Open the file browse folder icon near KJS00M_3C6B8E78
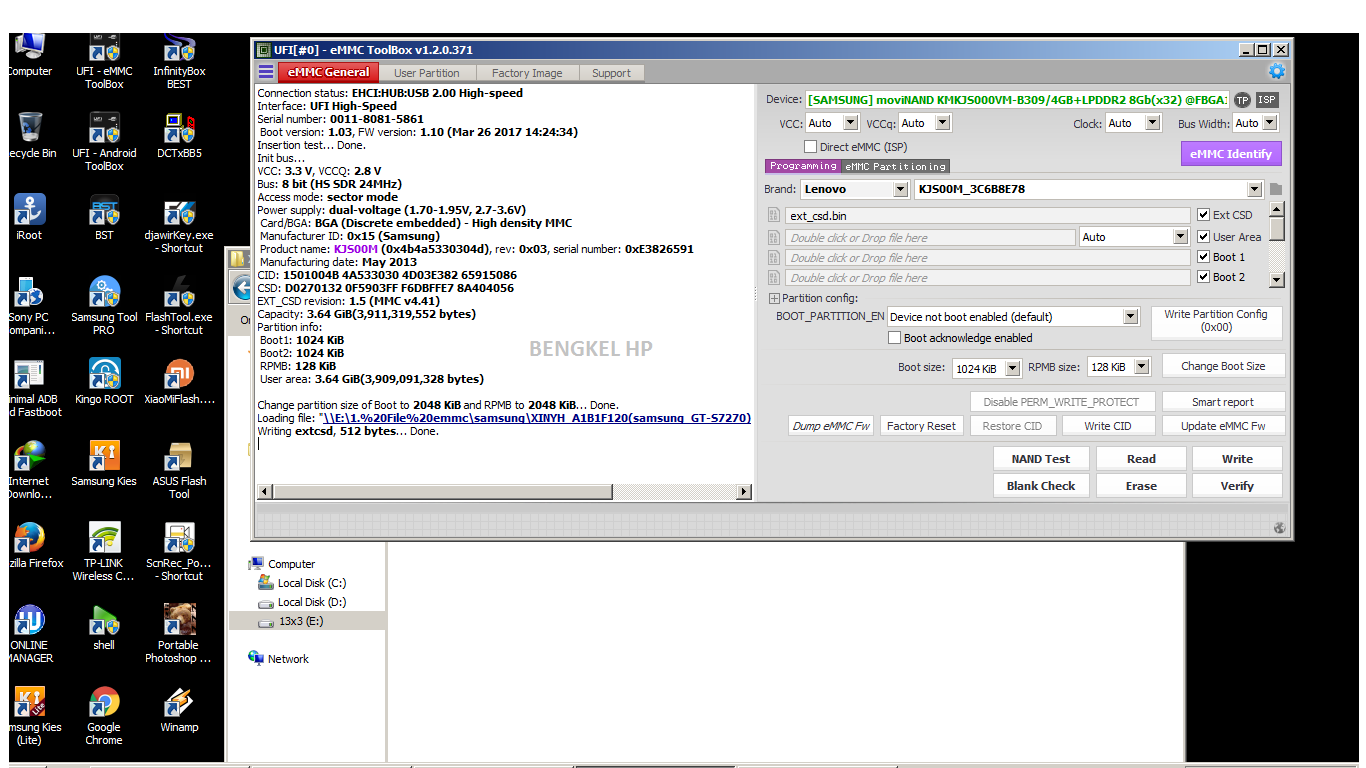This screenshot has height=768, width=1366. coord(1277,188)
